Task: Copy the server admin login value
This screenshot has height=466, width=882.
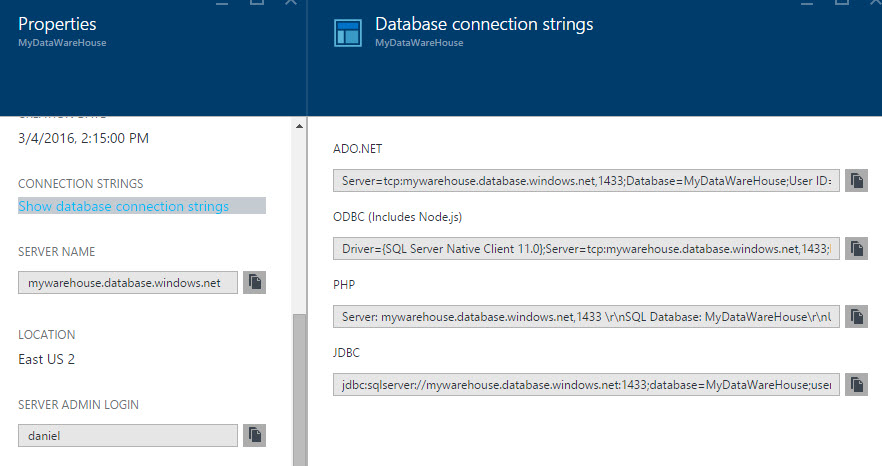Action: point(255,435)
